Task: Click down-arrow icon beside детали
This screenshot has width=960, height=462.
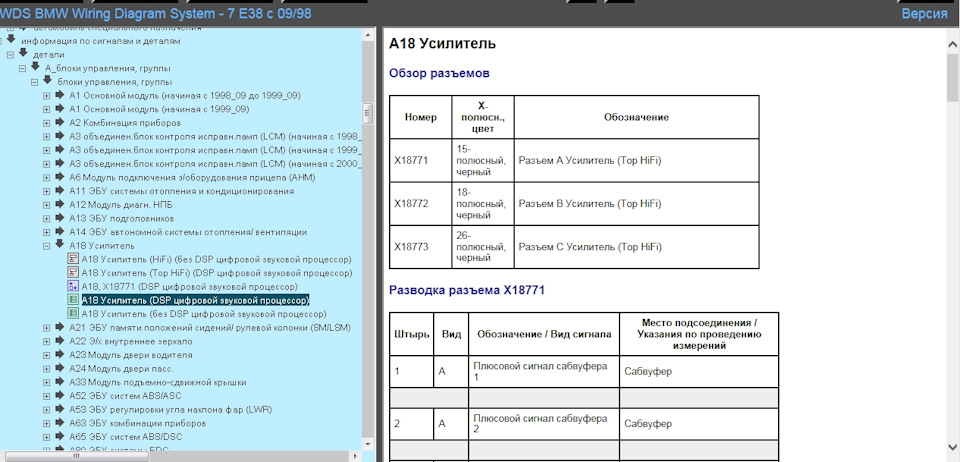Action: click(x=23, y=53)
